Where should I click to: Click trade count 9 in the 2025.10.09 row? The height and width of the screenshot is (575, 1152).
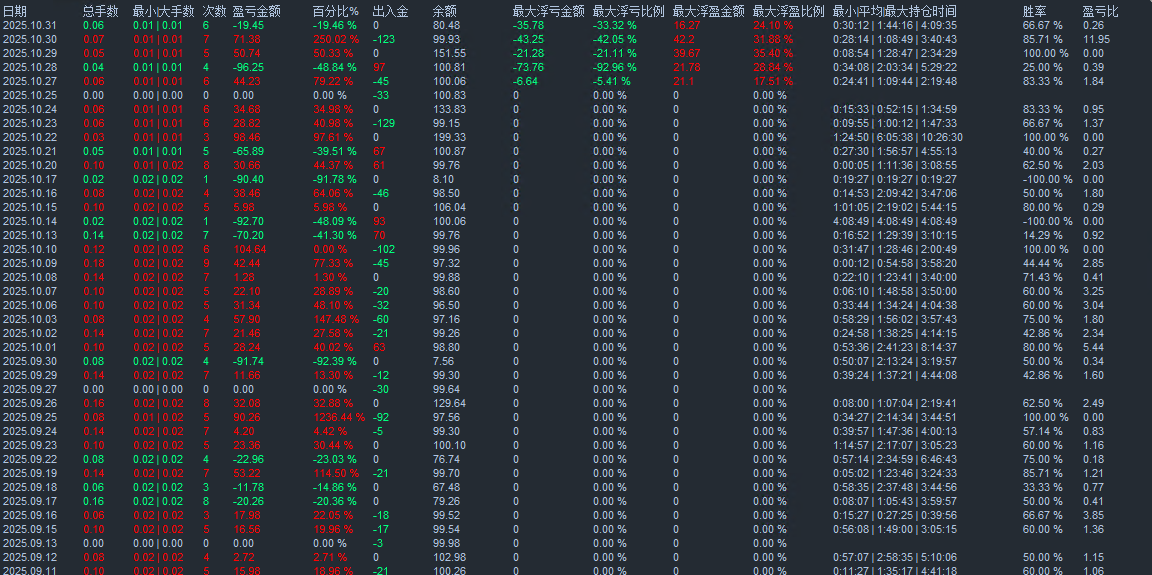click(x=206, y=263)
